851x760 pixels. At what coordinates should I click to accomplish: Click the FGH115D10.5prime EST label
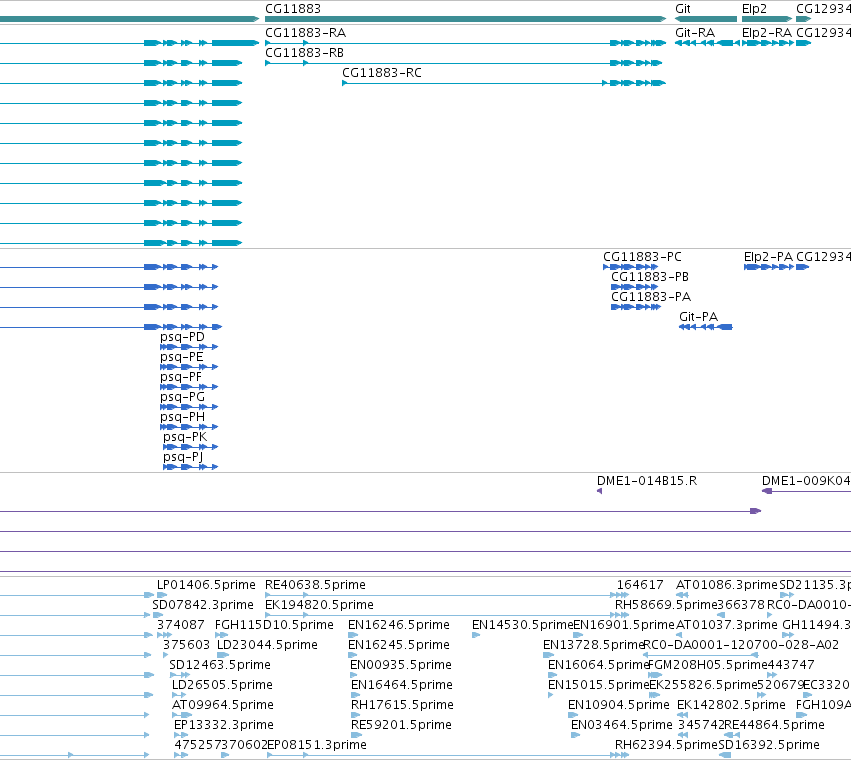274,625
